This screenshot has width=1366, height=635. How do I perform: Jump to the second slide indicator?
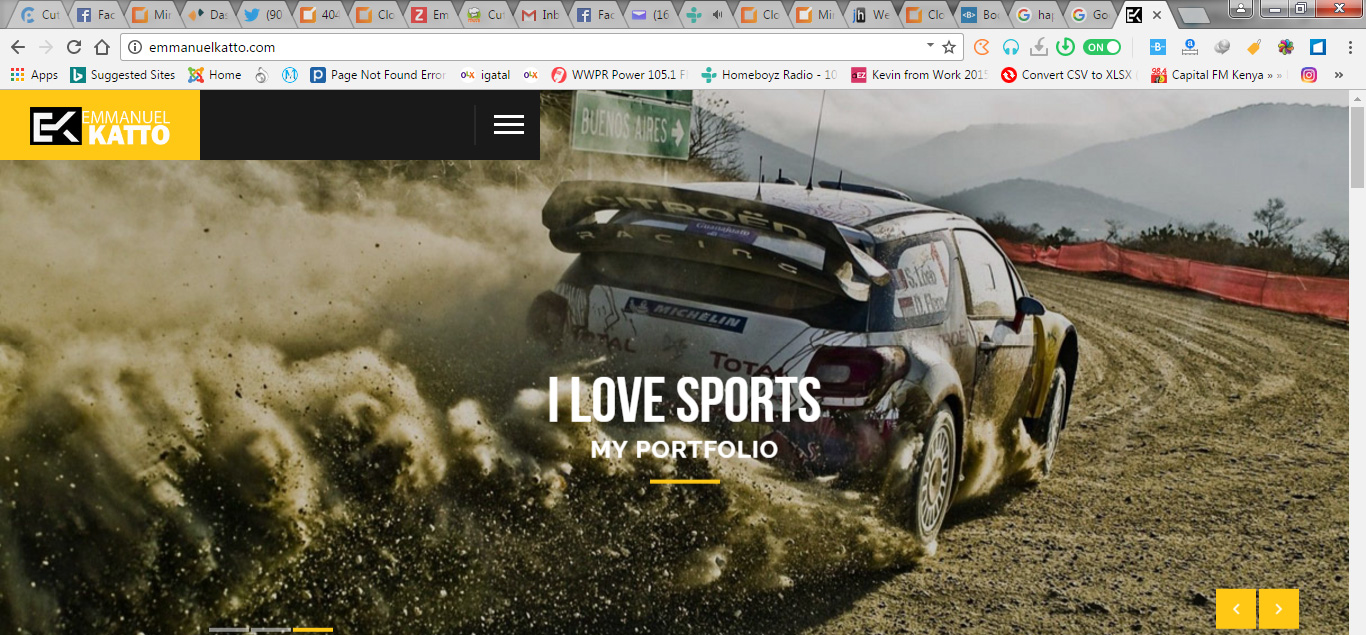click(x=270, y=630)
